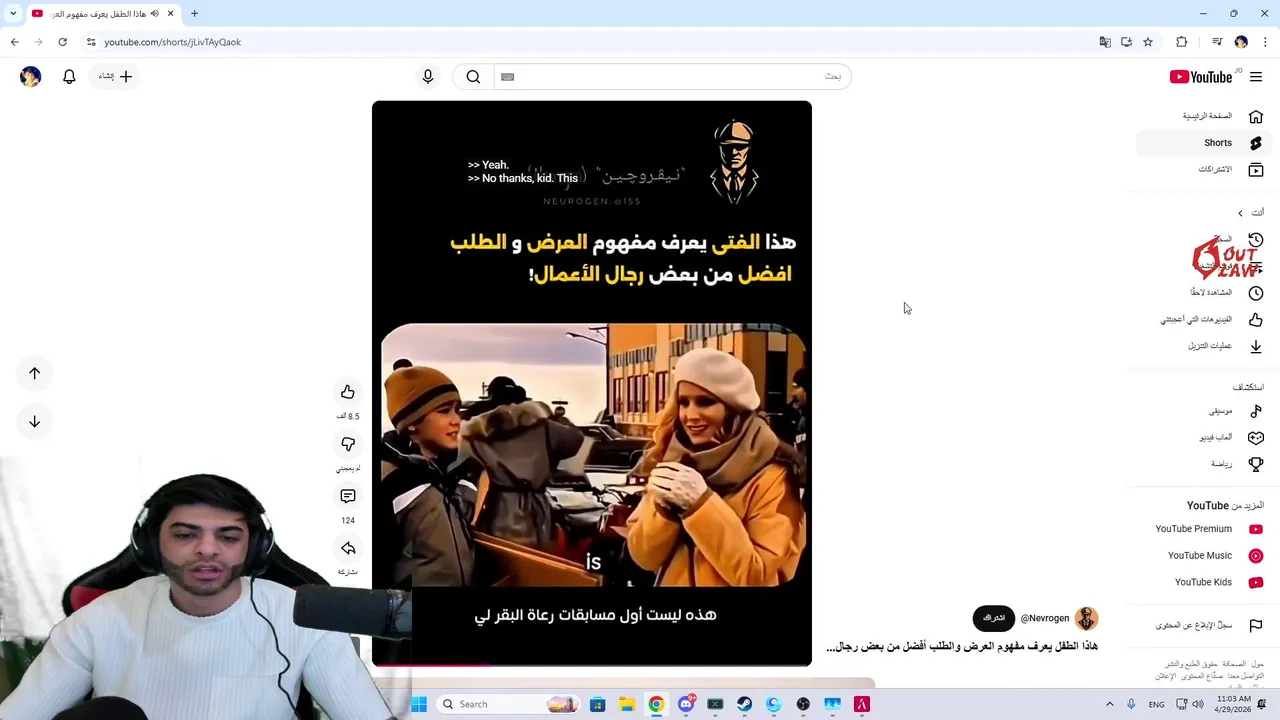Translate this page icon in address bar
The image size is (1280, 720).
(x=1105, y=42)
